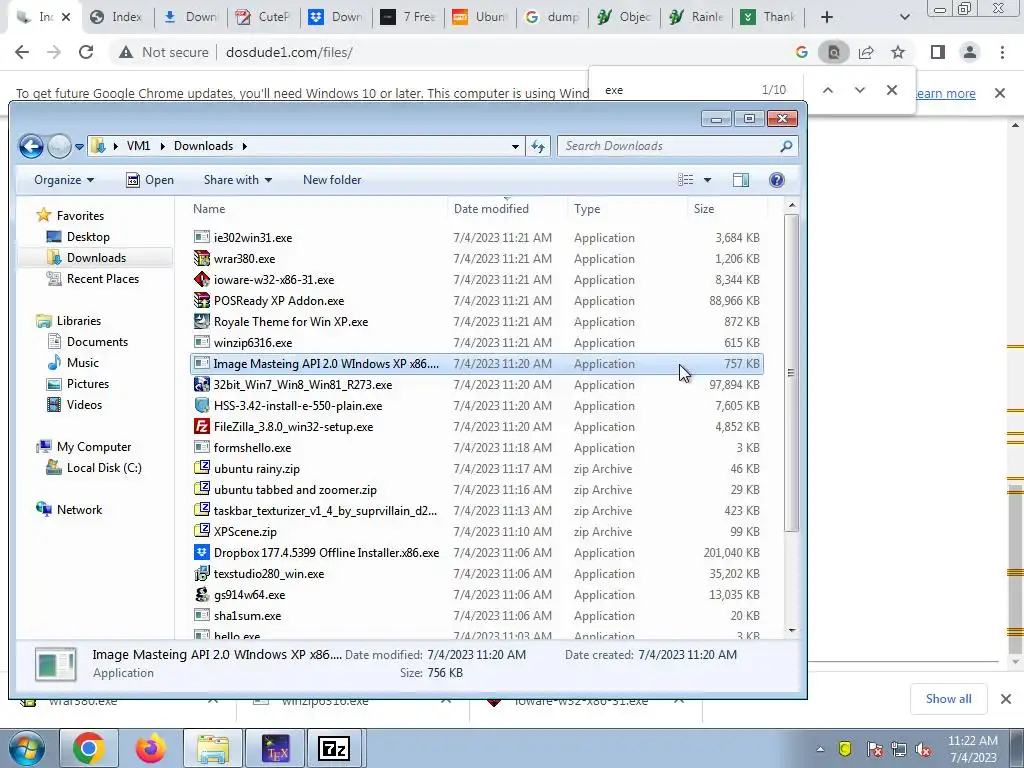
Task: Click the Chrome reload button
Action: [x=86, y=52]
